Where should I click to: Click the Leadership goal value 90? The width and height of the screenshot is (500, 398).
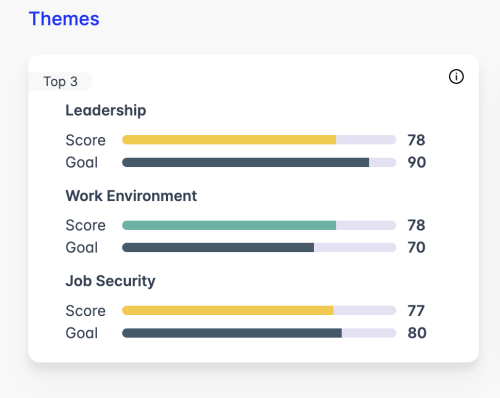417,162
